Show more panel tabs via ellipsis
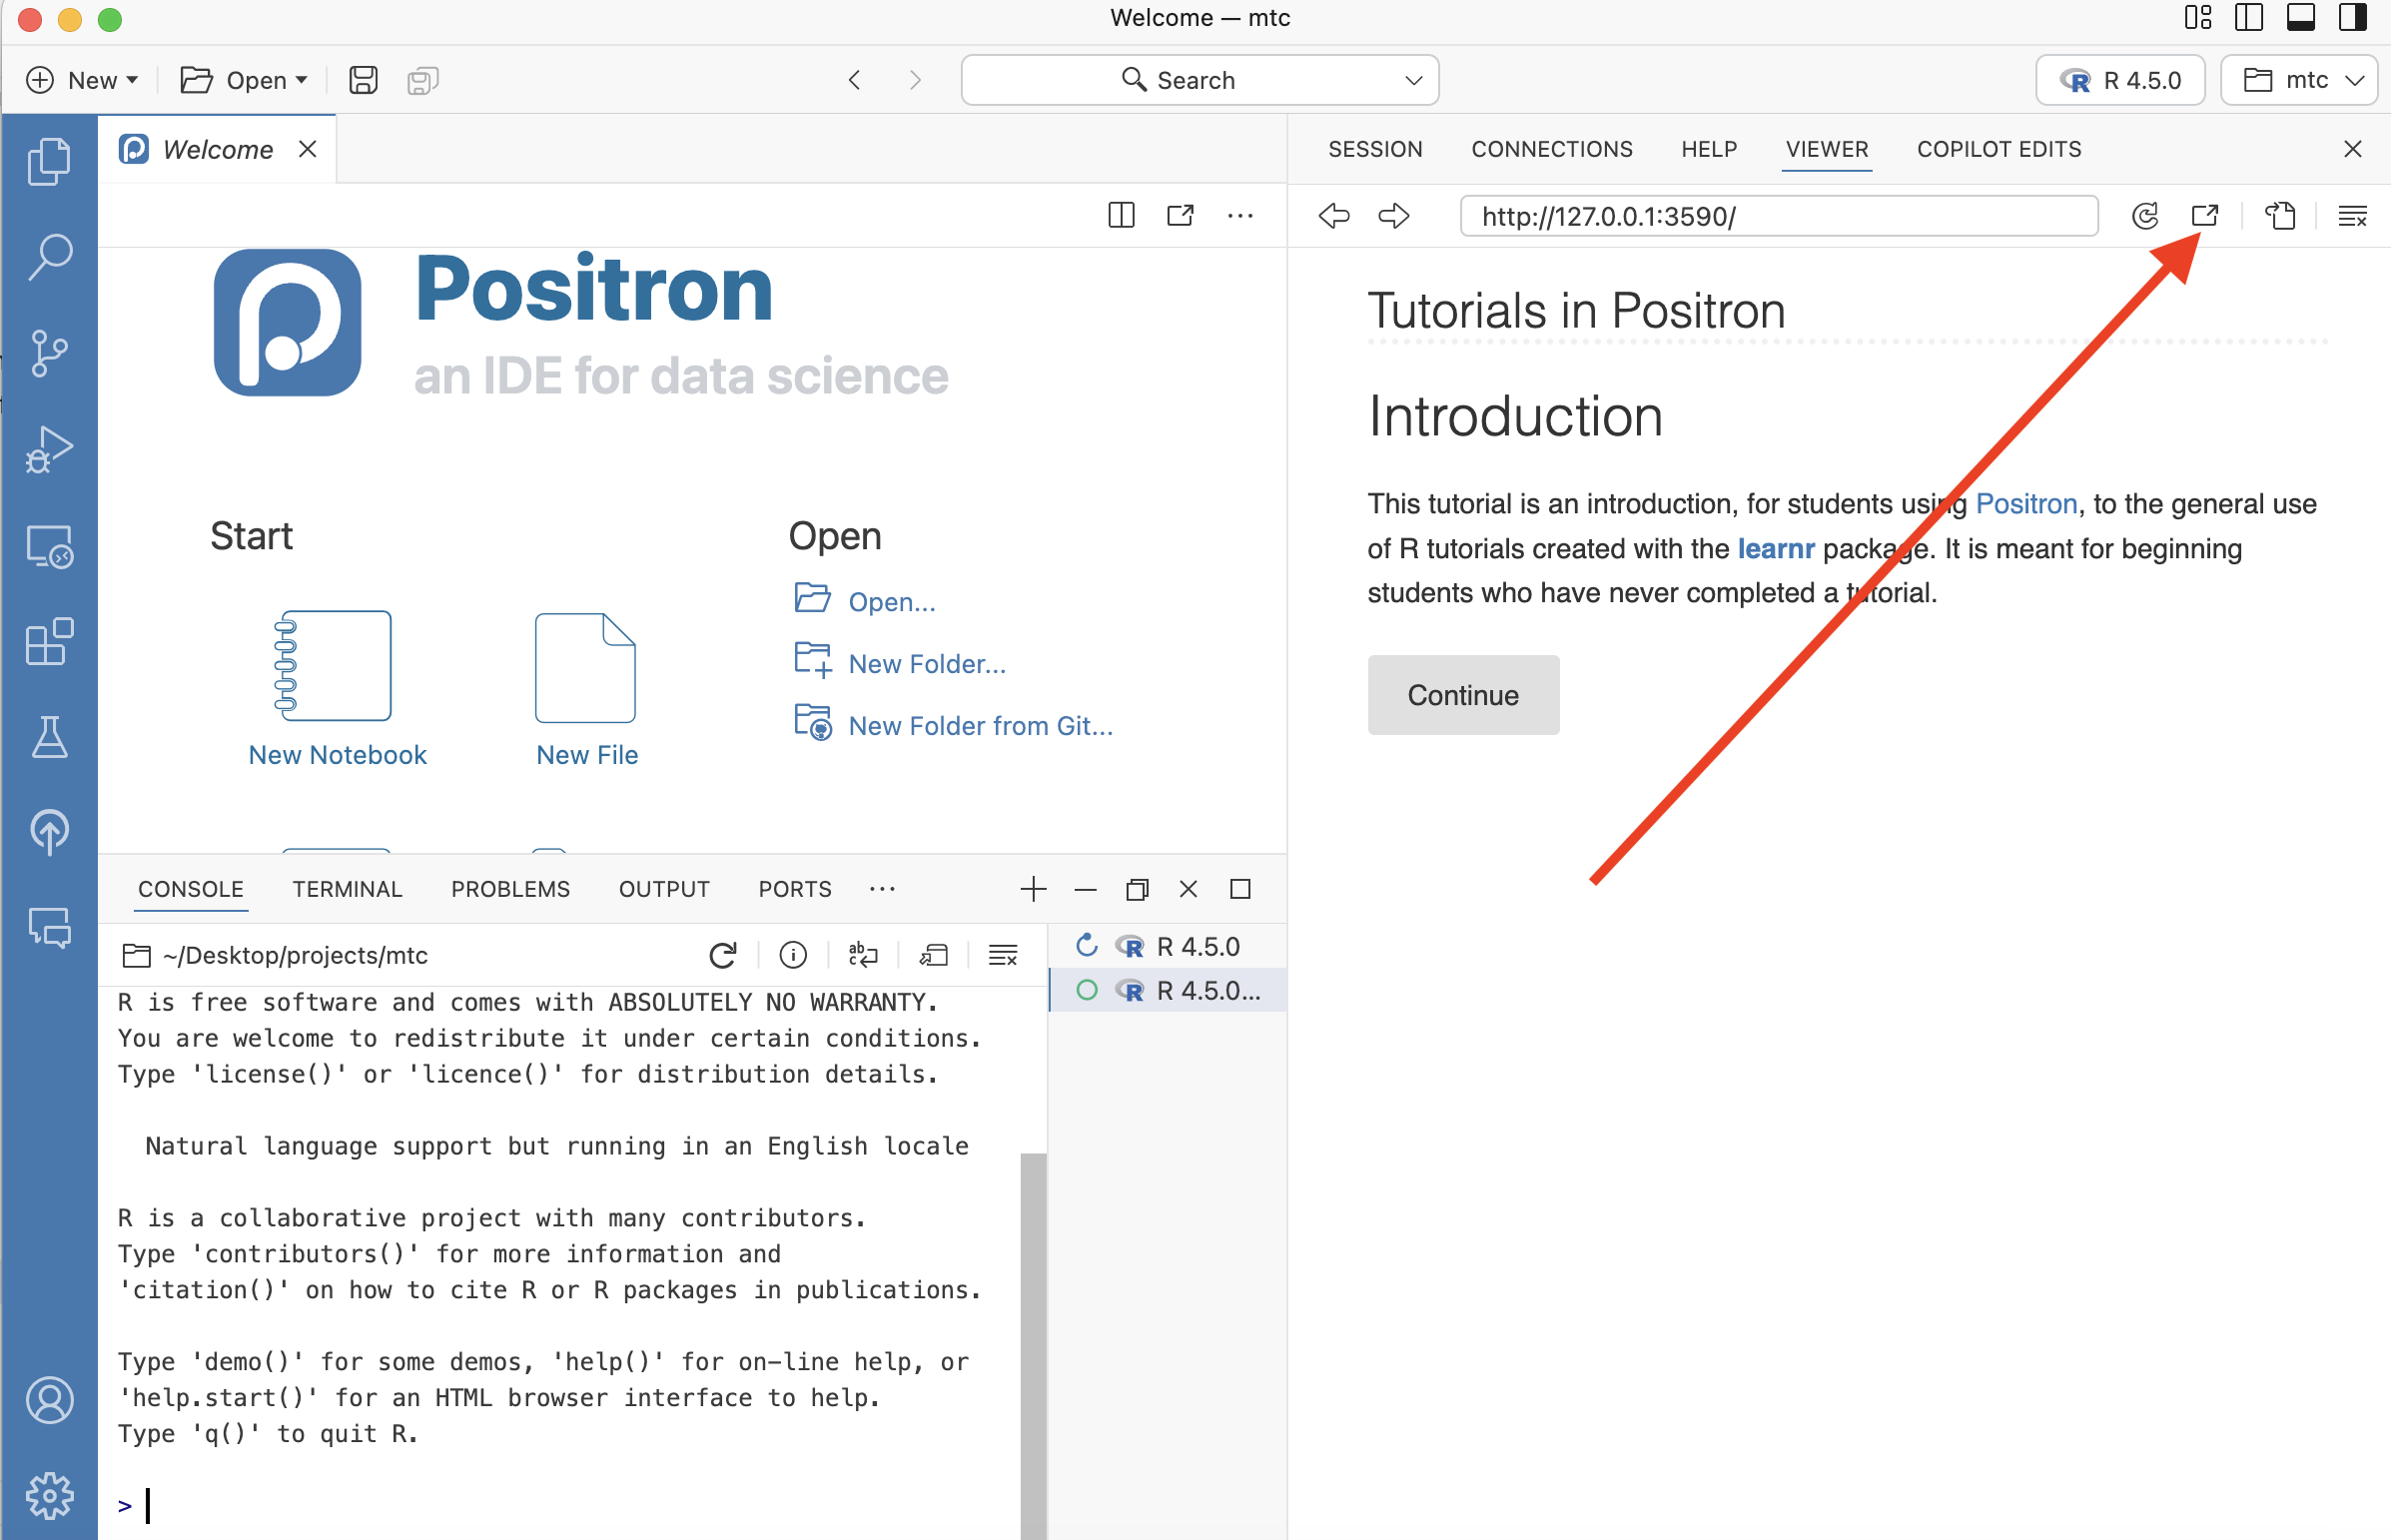This screenshot has height=1540, width=2391. click(882, 889)
